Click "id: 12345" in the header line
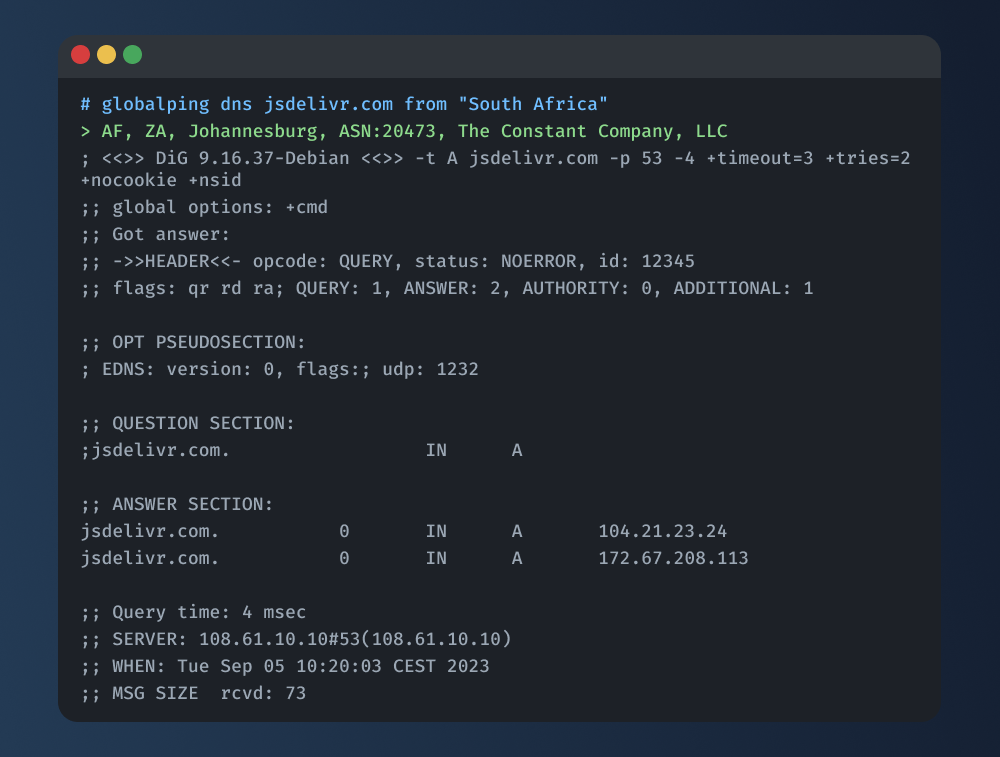The height and width of the screenshot is (757, 1000). tap(646, 261)
